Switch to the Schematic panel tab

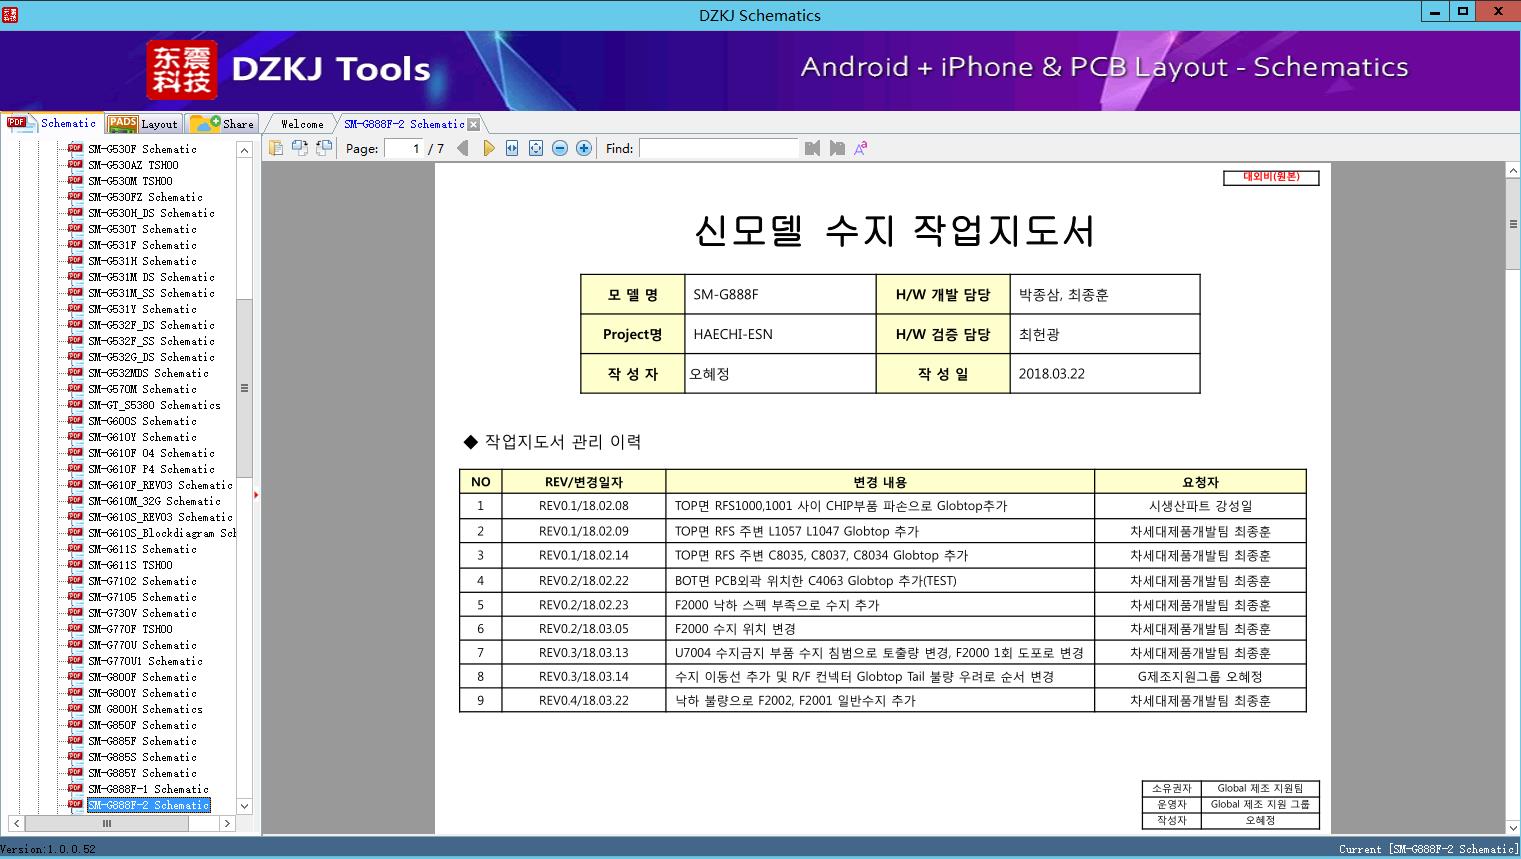[x=52, y=123]
